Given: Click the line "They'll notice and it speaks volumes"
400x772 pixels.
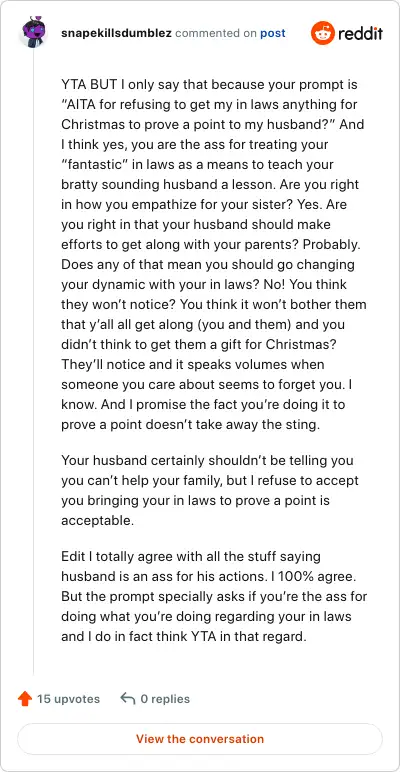Looking at the screenshot, I should [193, 365].
